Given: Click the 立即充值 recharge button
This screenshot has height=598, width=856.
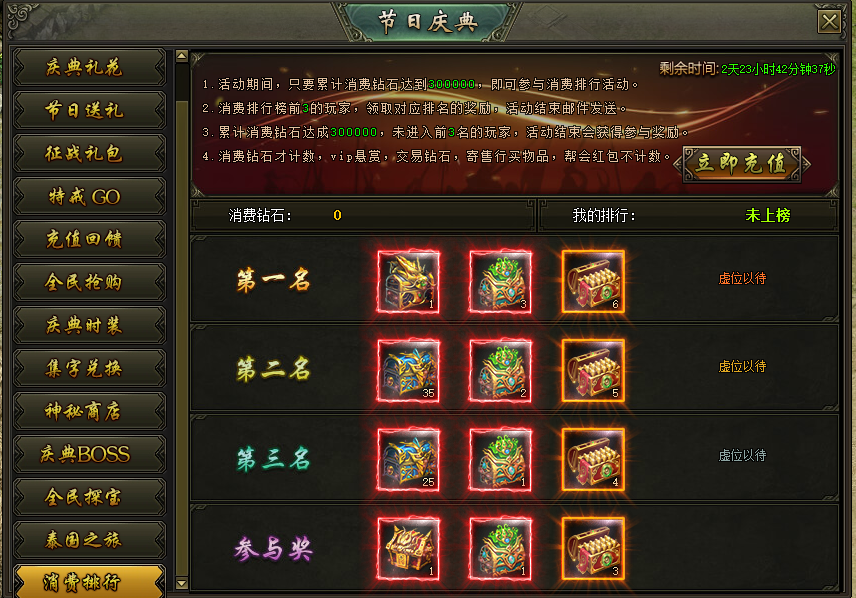Looking at the screenshot, I should (x=742, y=164).
